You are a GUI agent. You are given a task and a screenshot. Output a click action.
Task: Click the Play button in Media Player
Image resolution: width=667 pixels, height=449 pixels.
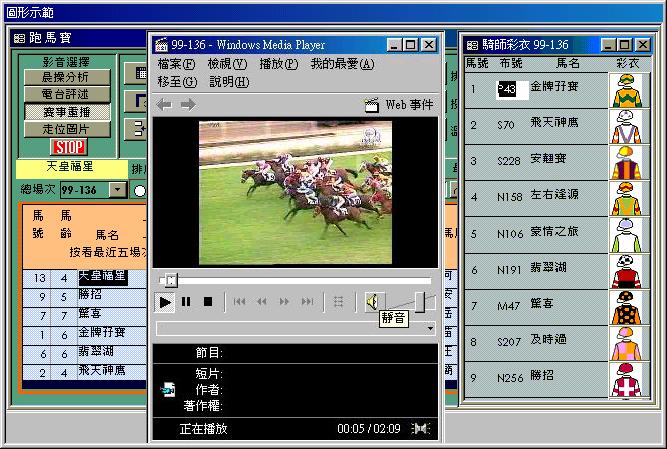166,301
